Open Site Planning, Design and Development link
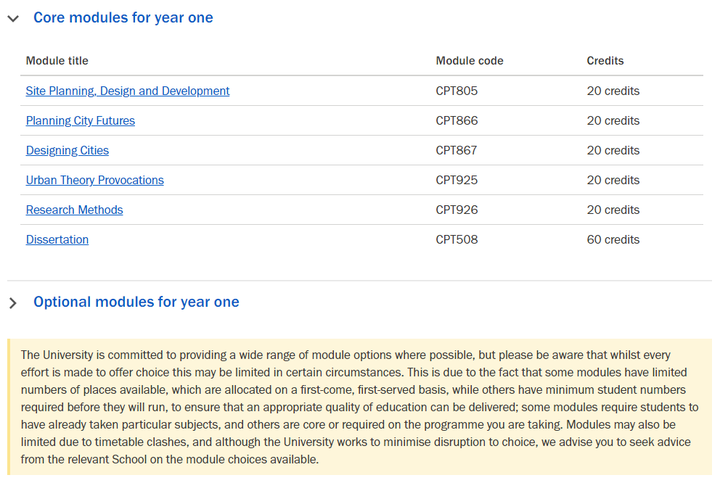The width and height of the screenshot is (720, 483). click(128, 91)
